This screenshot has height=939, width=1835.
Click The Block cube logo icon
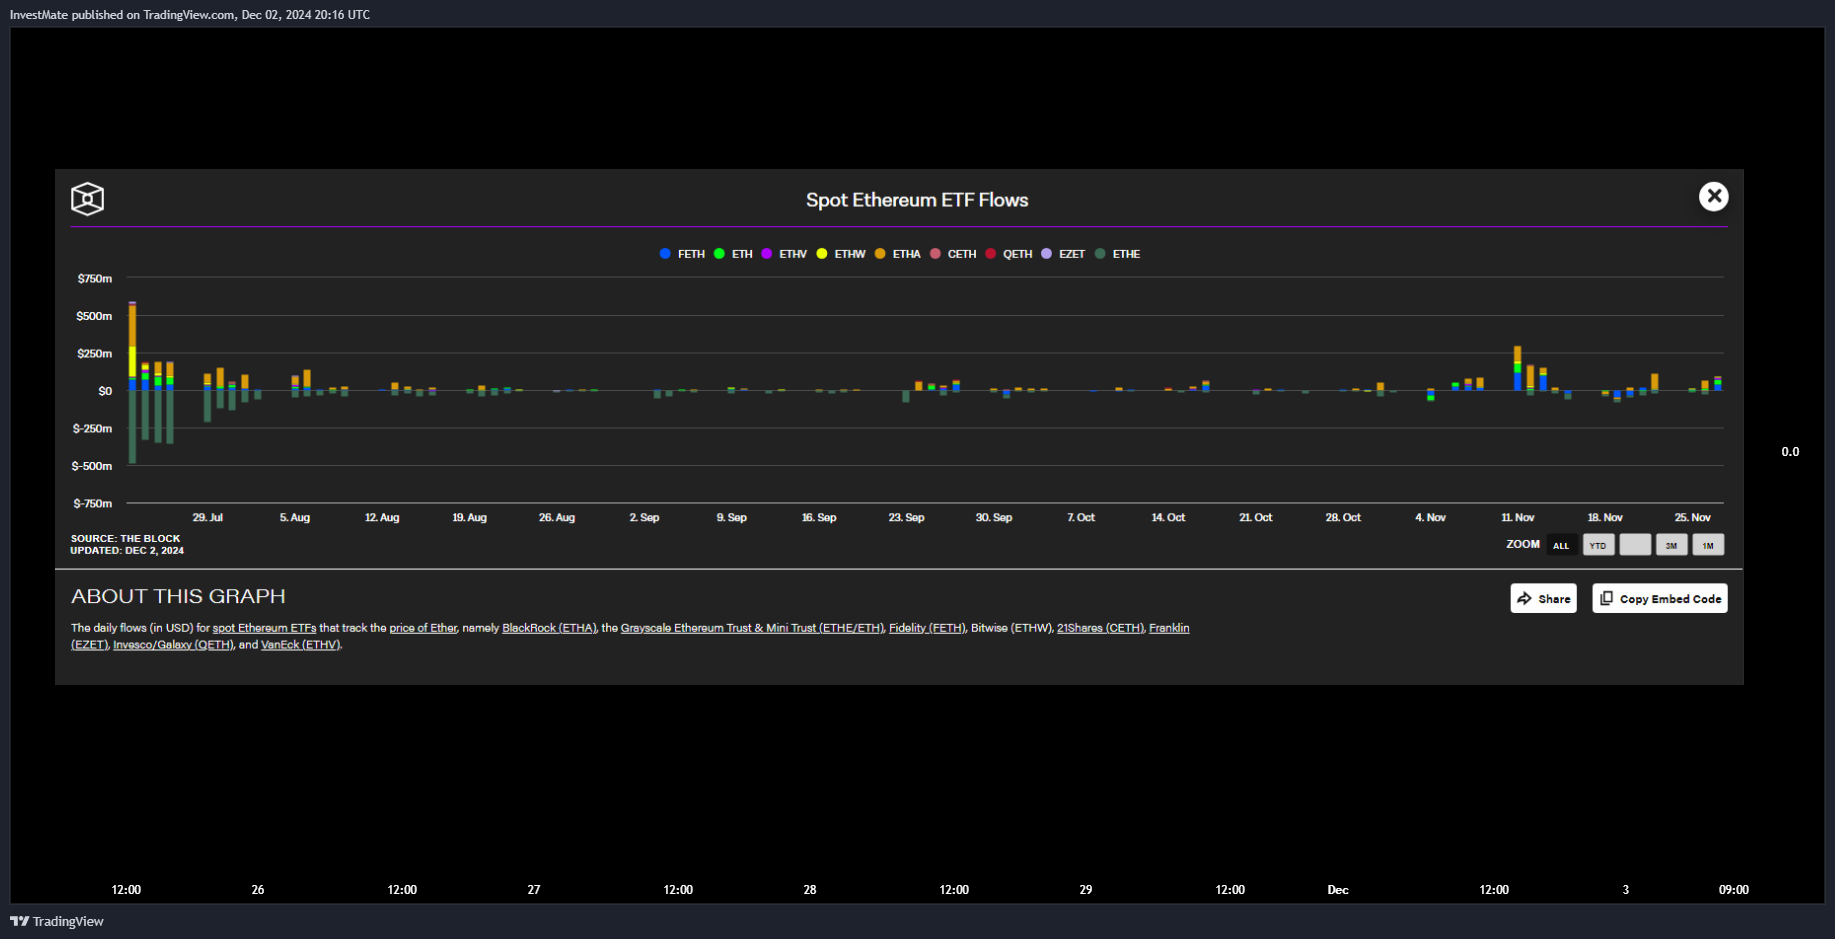point(88,199)
